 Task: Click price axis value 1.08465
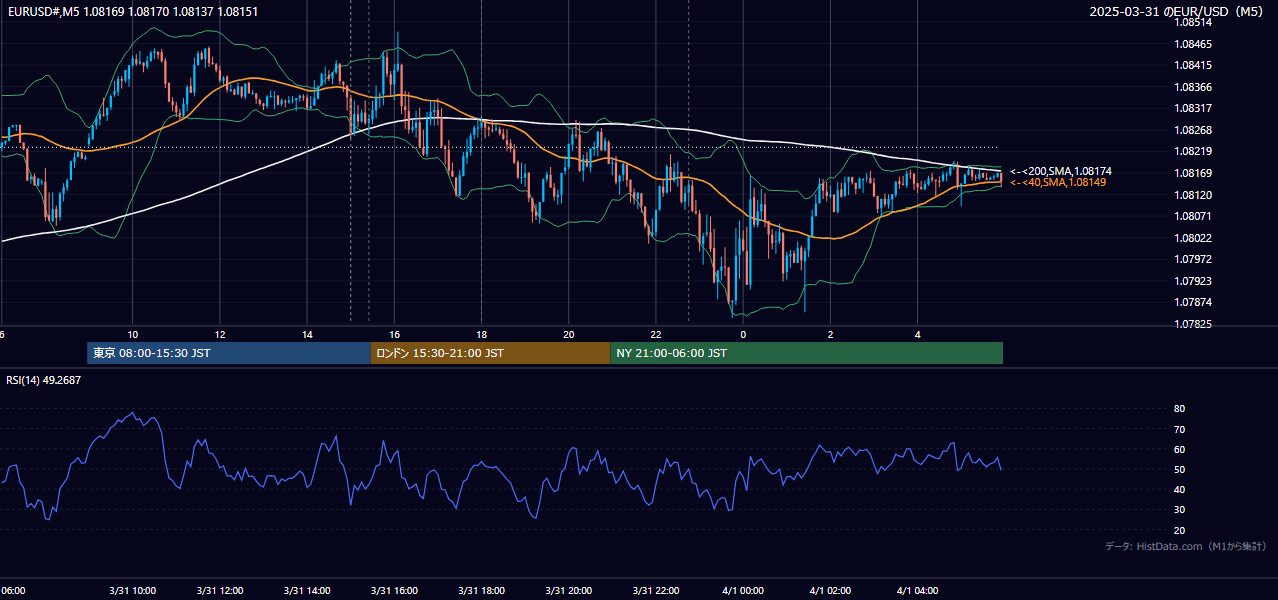click(1191, 44)
